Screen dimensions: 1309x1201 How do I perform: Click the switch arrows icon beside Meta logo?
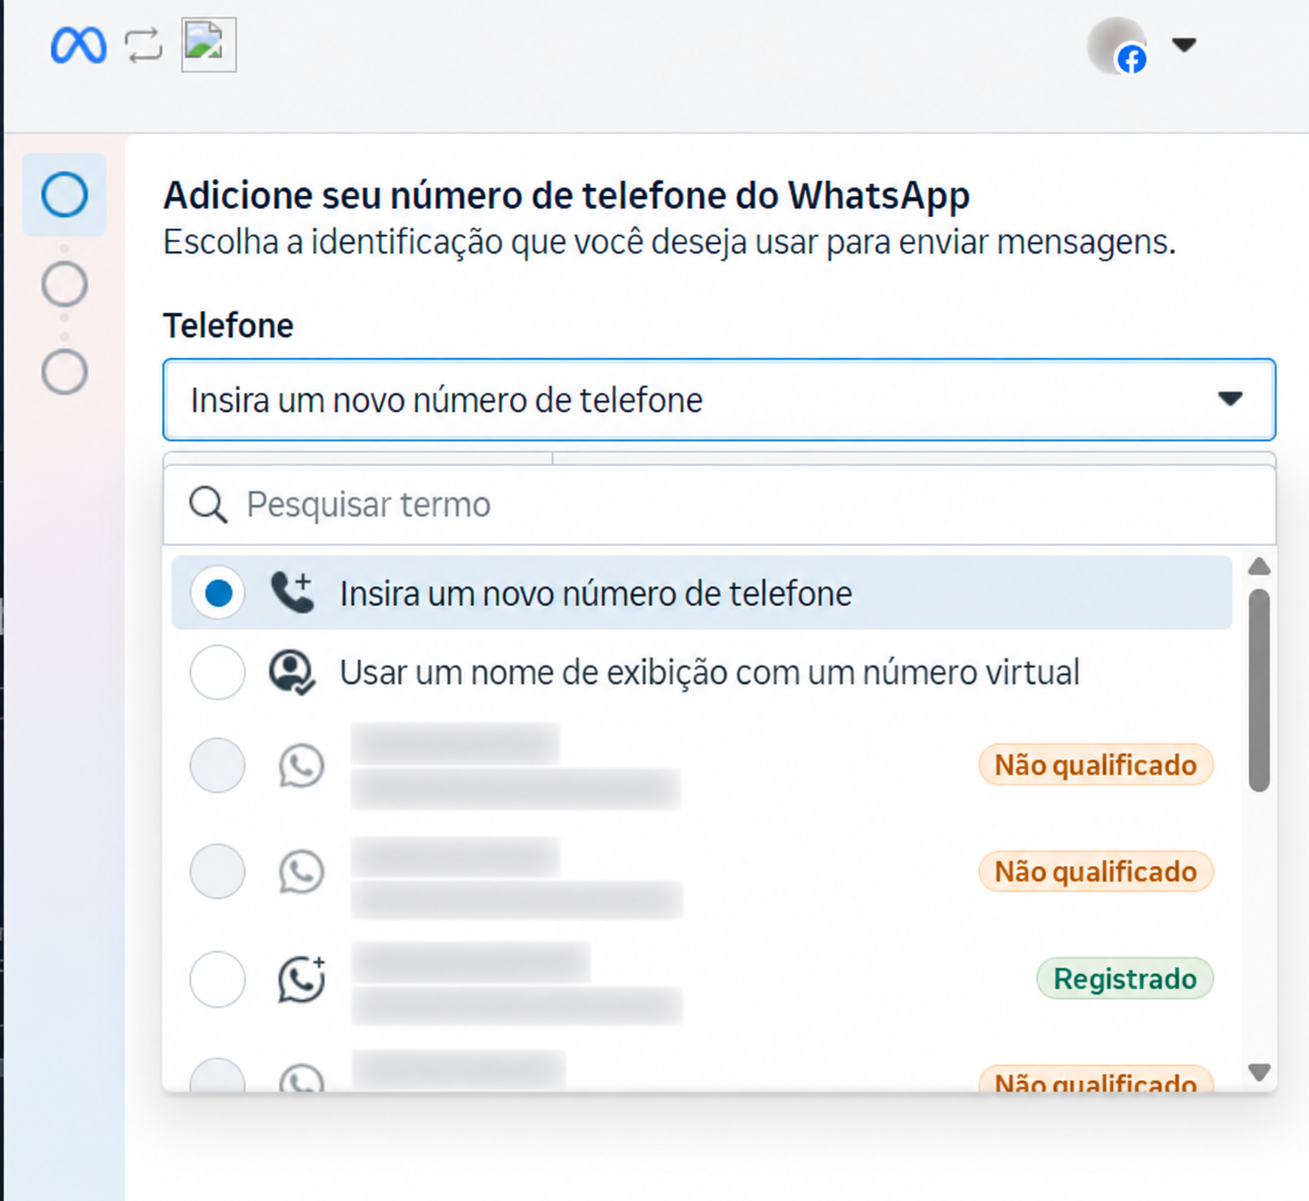[x=143, y=45]
